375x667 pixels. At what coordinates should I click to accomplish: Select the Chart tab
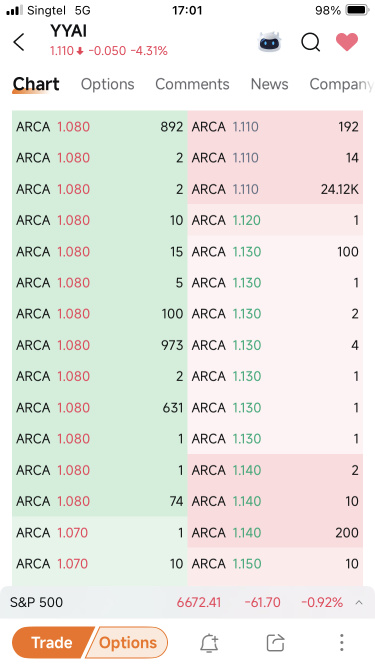[36, 84]
